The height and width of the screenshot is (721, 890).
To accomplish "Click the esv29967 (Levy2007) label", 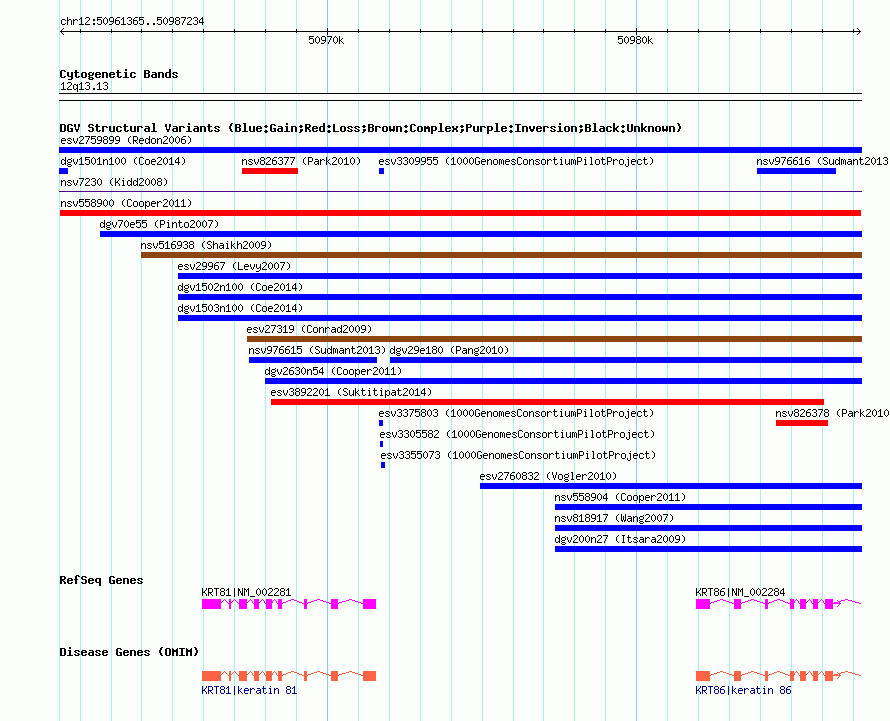I will click(234, 266).
